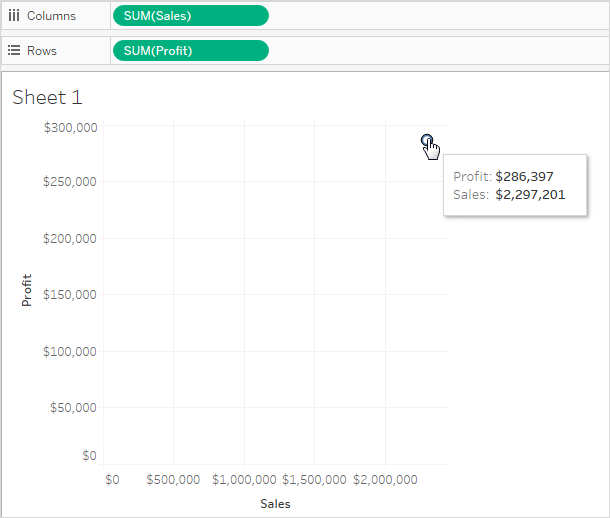Click the $2,000,000 Sales axis label

pos(385,480)
